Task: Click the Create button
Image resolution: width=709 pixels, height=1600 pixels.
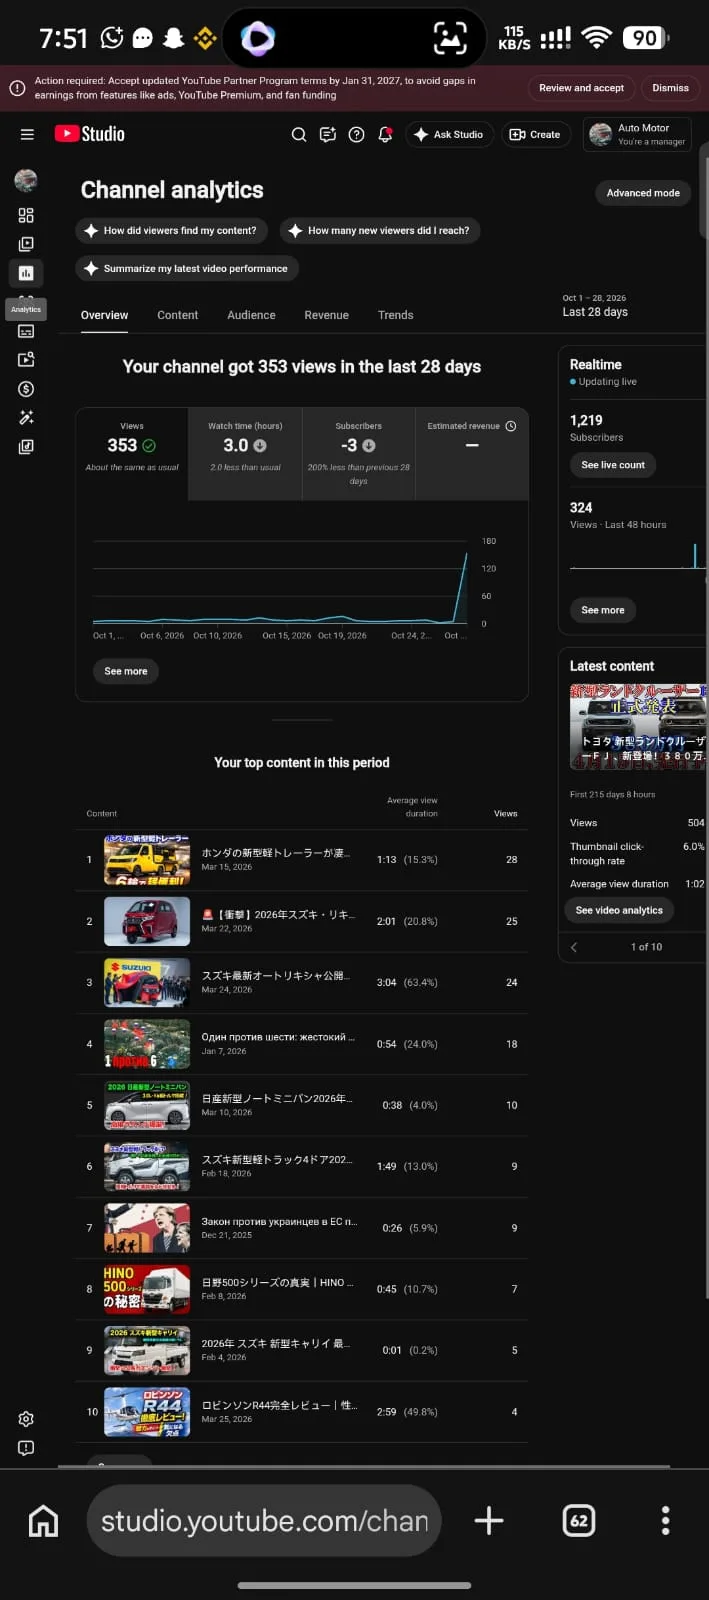Action: coord(535,134)
